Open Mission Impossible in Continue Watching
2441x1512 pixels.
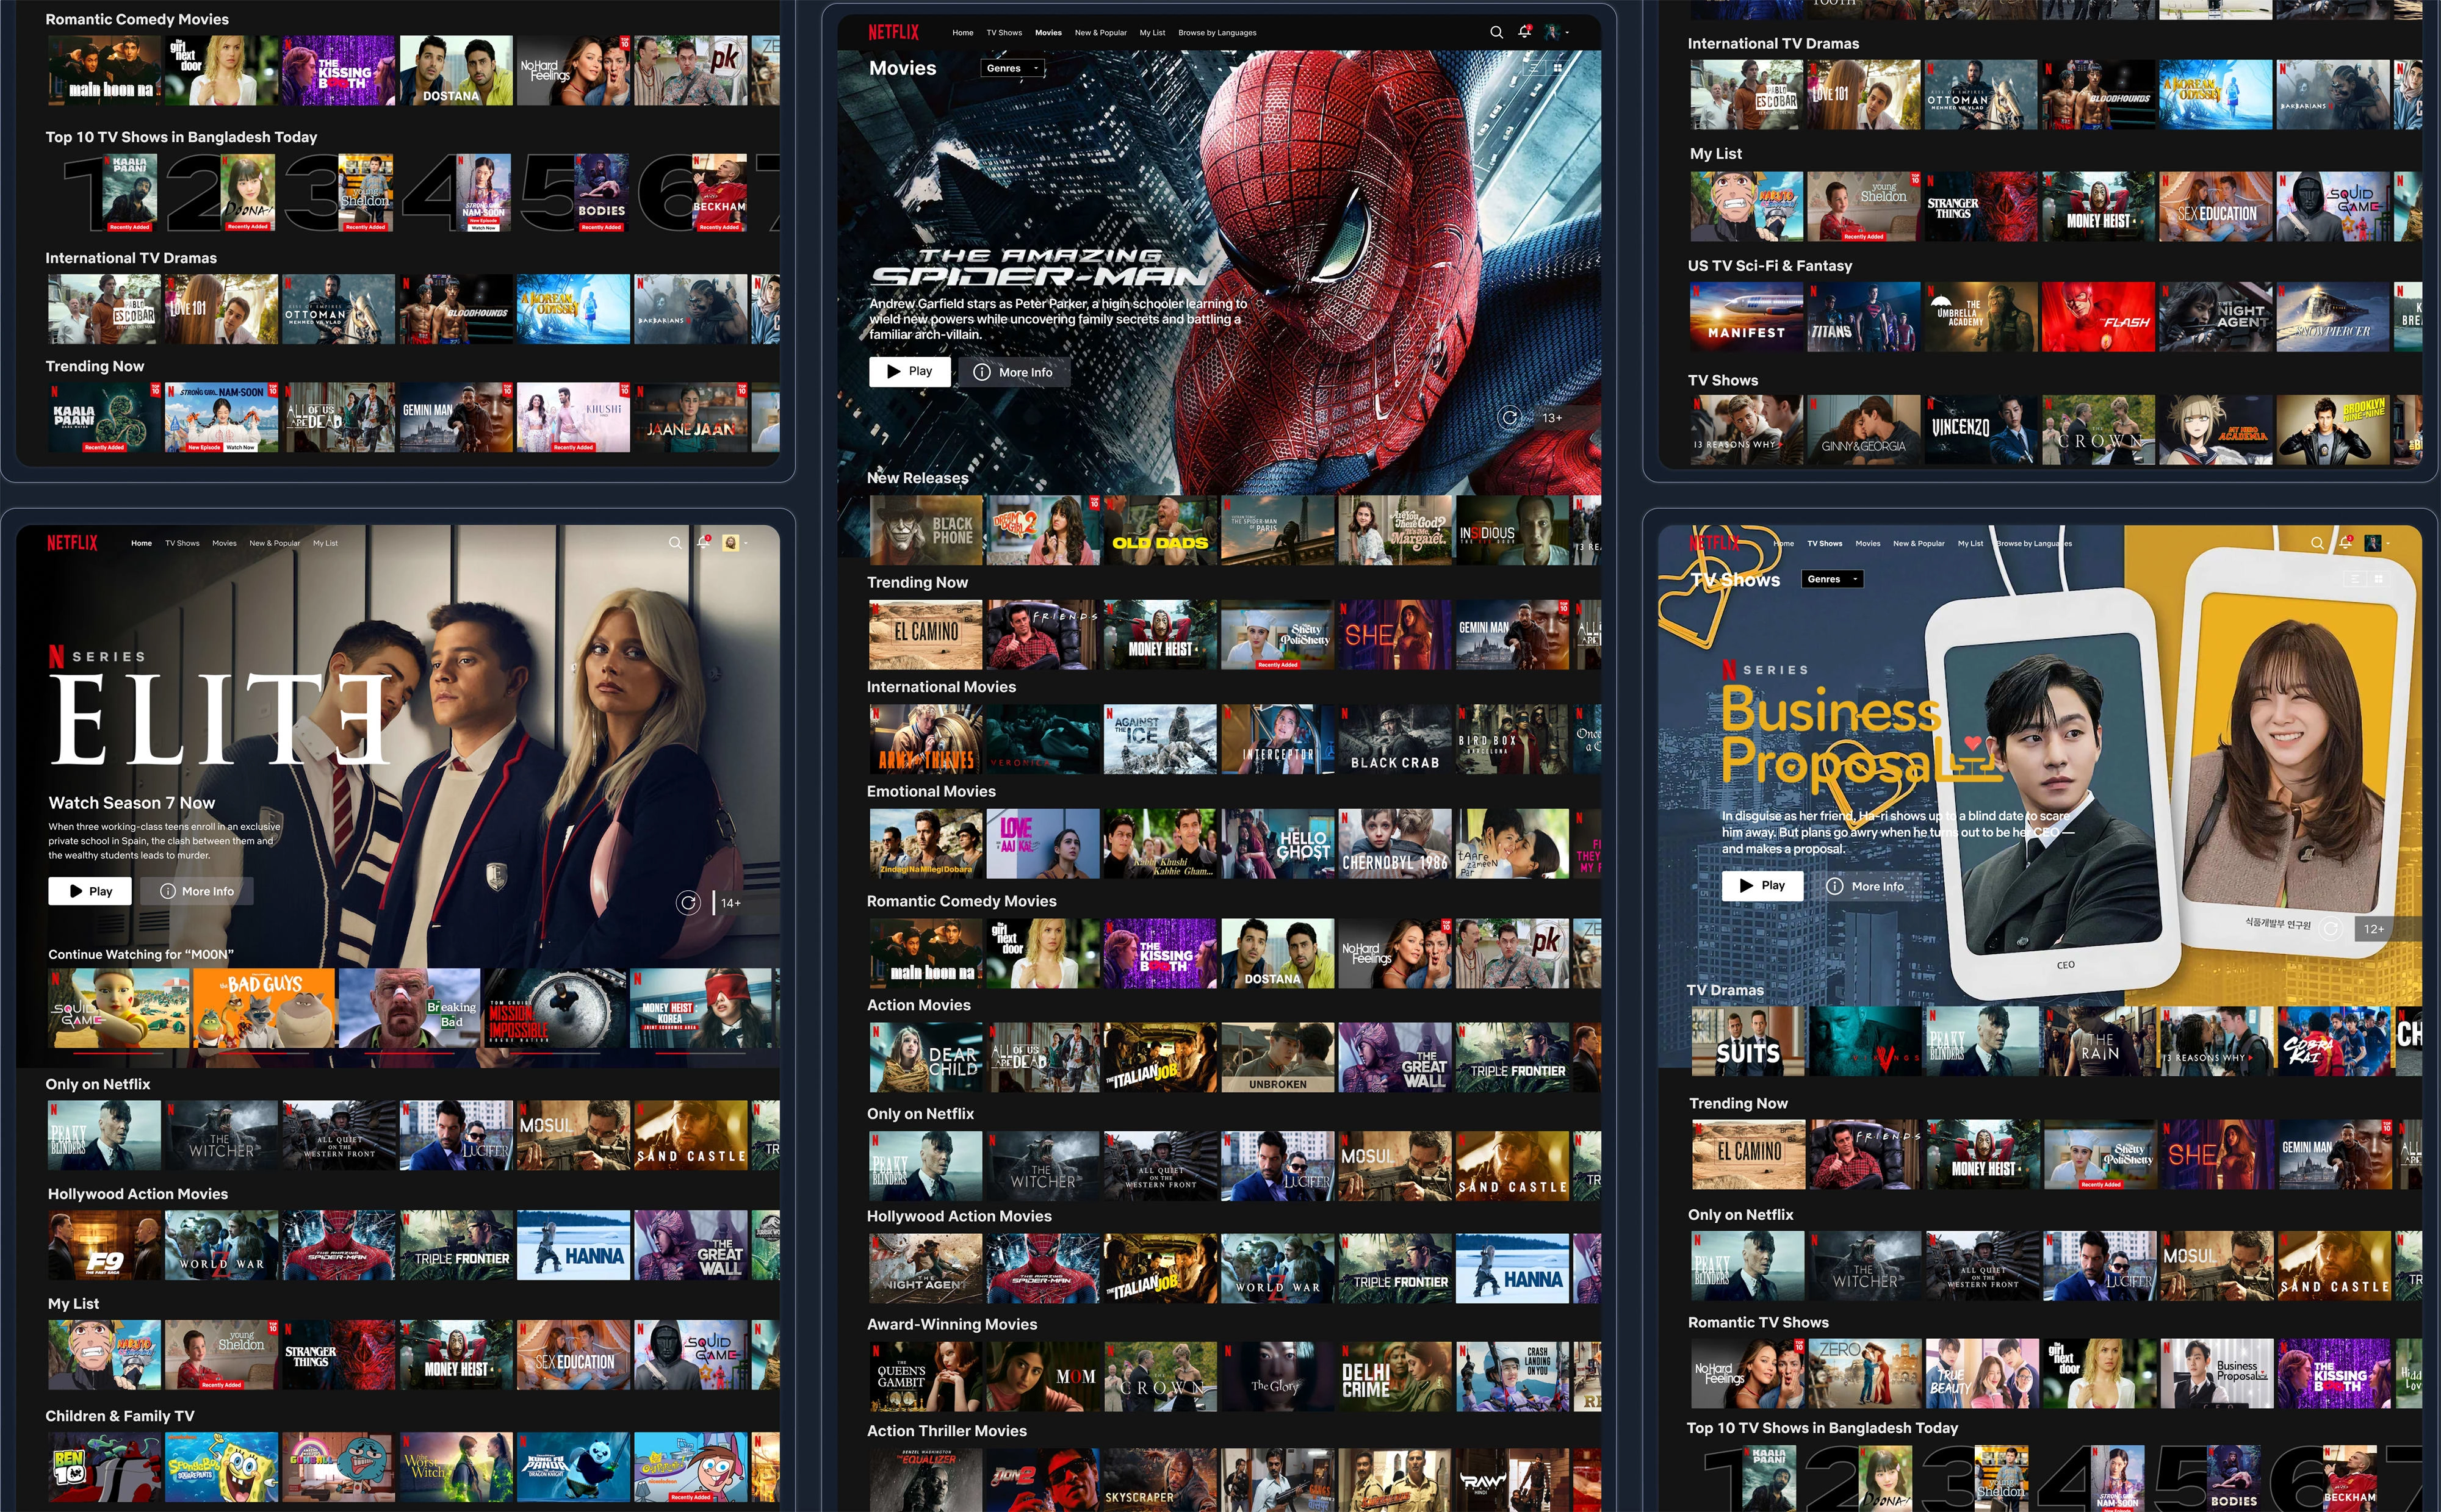[x=554, y=1008]
